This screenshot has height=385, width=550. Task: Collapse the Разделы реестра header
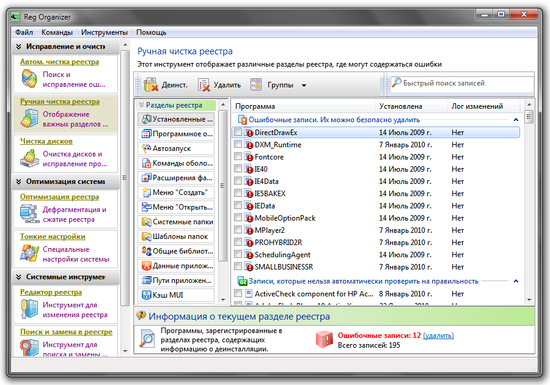pos(141,105)
